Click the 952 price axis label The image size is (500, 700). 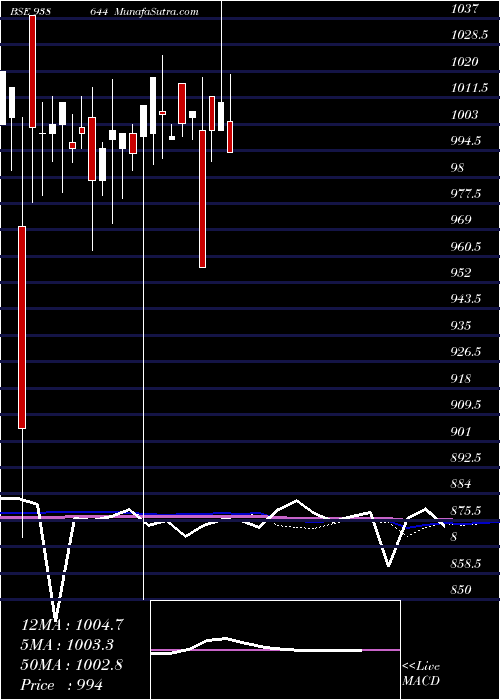pyautogui.click(x=462, y=273)
